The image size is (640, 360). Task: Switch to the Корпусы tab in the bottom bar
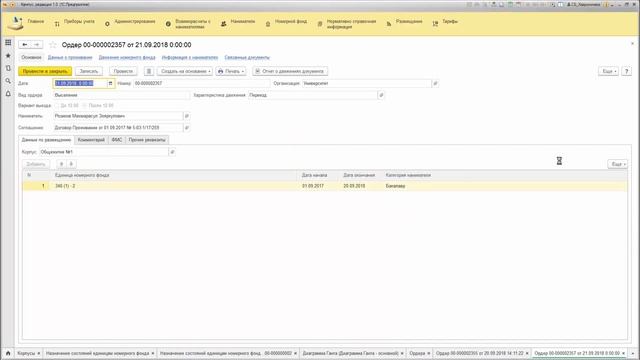26,353
